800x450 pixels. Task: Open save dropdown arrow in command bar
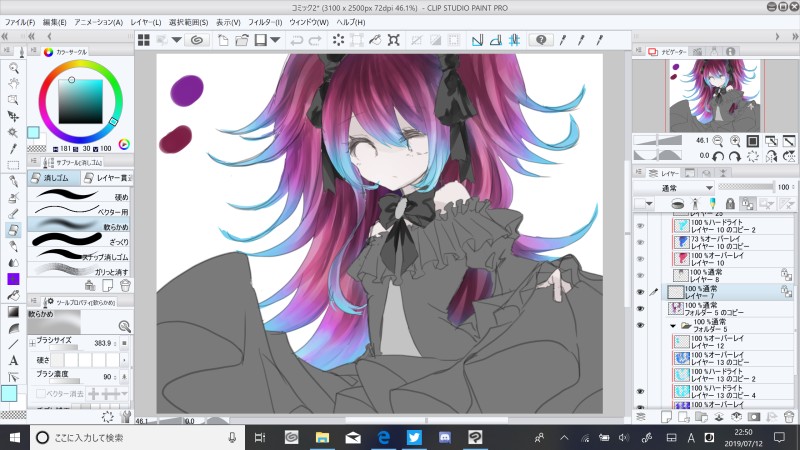click(x=276, y=40)
